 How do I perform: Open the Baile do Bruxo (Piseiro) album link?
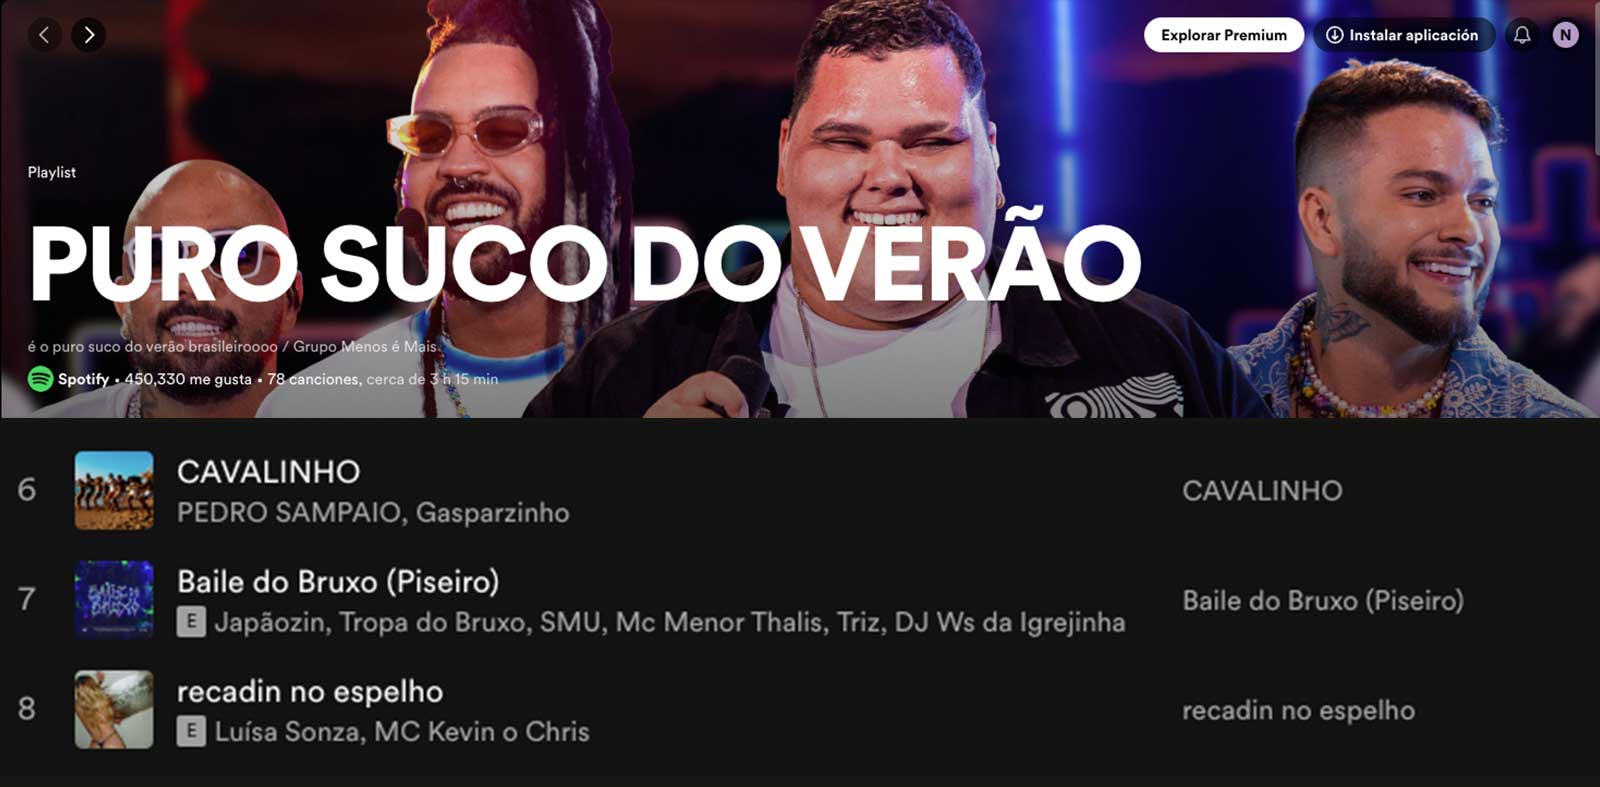(x=1323, y=601)
